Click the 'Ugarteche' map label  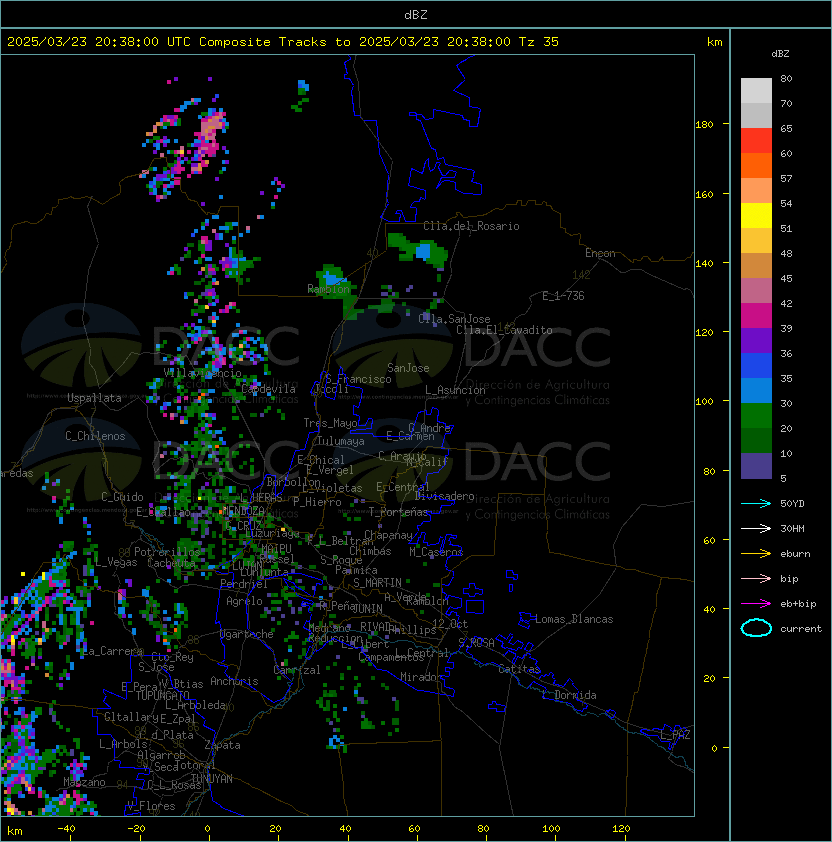pyautogui.click(x=247, y=634)
